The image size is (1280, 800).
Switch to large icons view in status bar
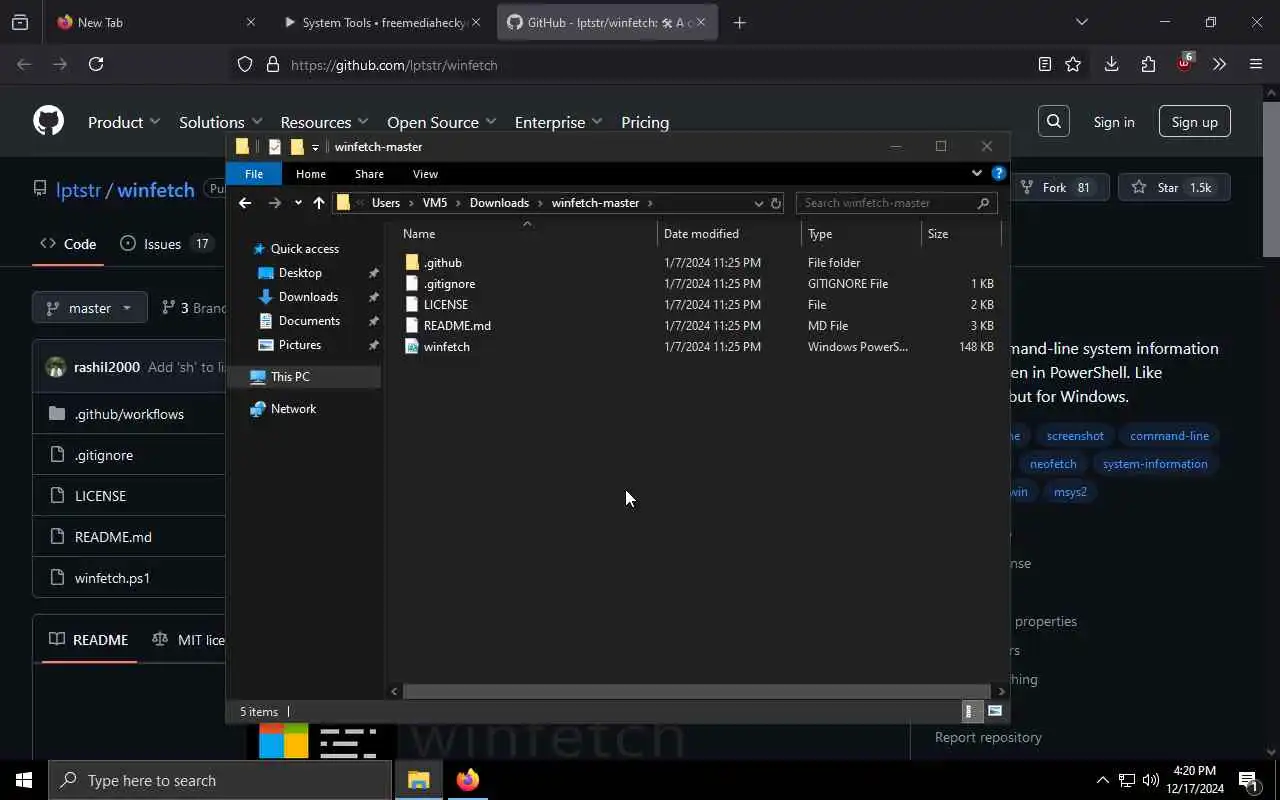pos(995,711)
